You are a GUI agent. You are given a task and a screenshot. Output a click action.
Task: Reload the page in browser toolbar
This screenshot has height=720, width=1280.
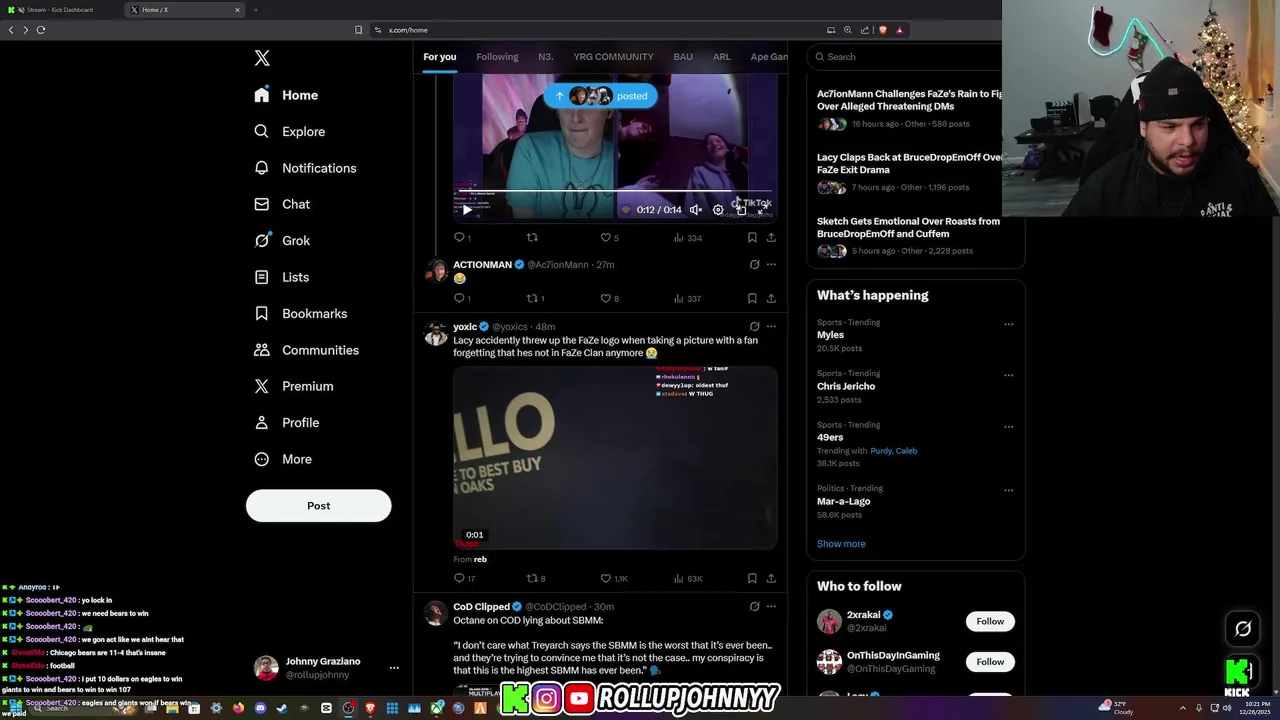coord(41,30)
